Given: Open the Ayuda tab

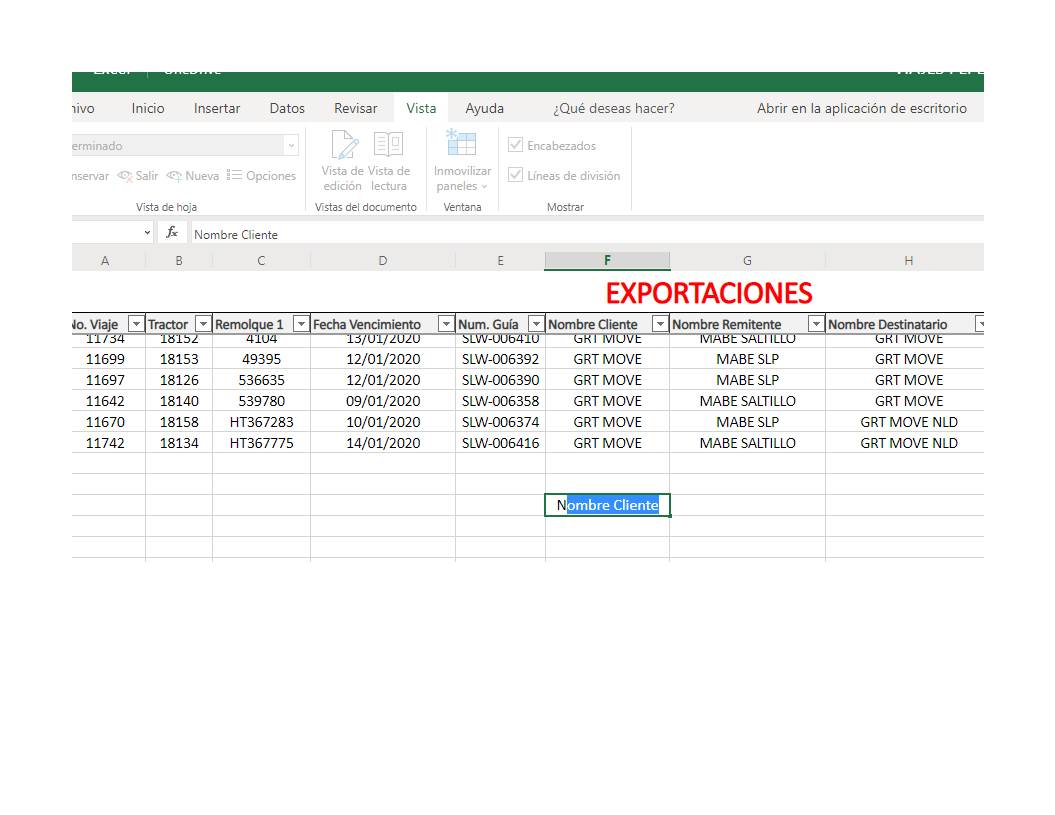Looking at the screenshot, I should 484,108.
